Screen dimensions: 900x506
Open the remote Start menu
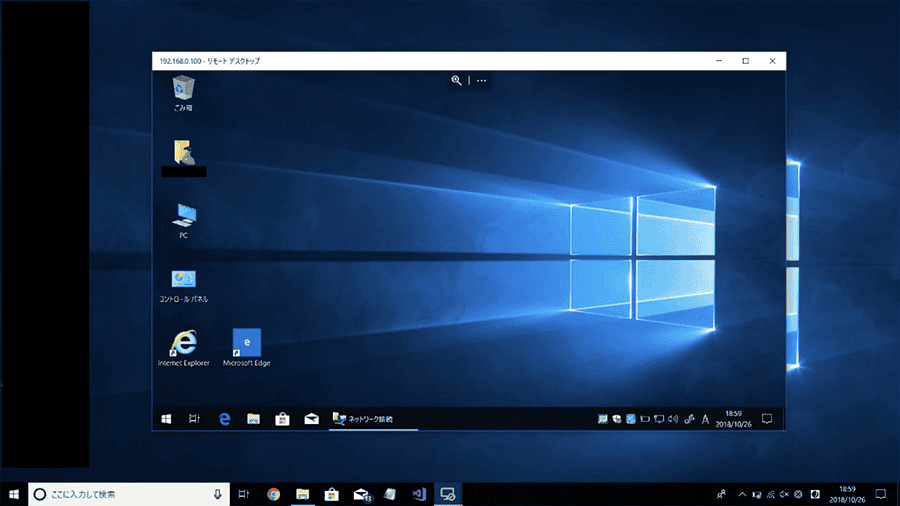point(166,419)
